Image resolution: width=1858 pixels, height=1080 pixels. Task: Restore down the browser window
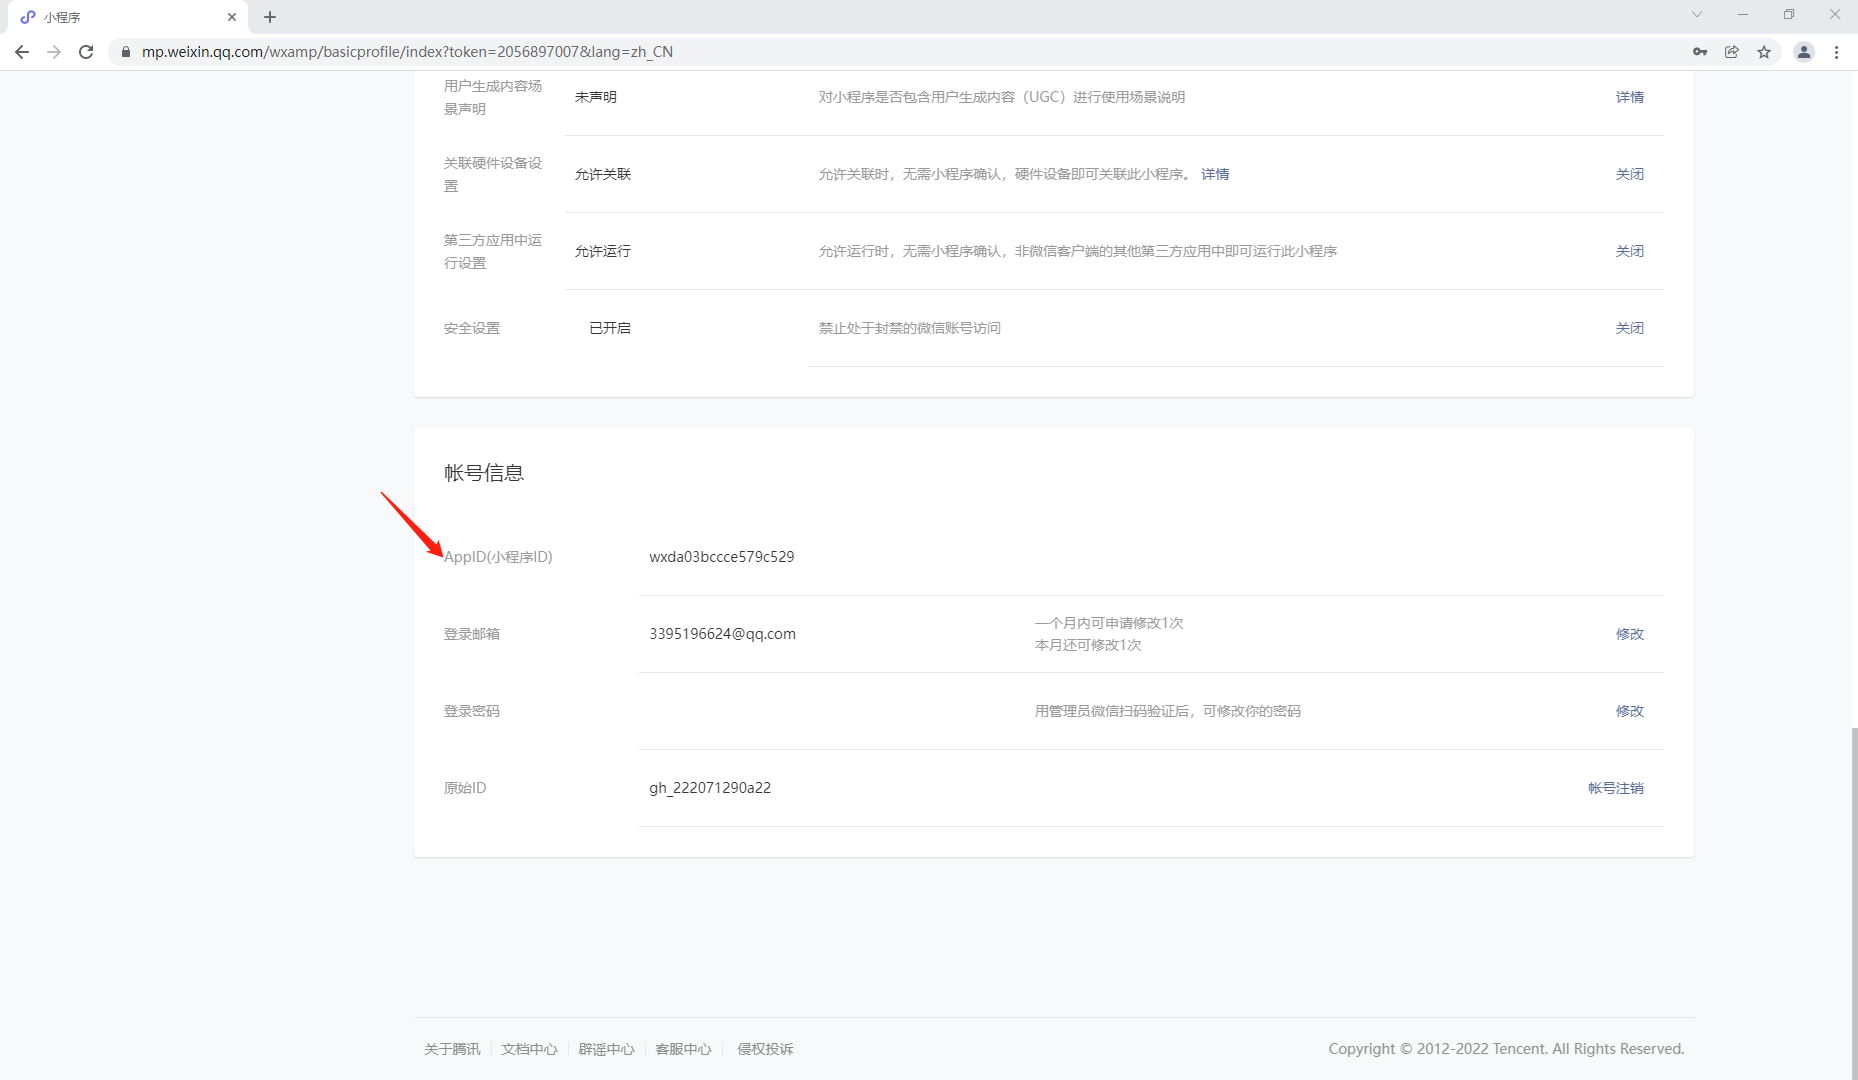pyautogui.click(x=1789, y=14)
